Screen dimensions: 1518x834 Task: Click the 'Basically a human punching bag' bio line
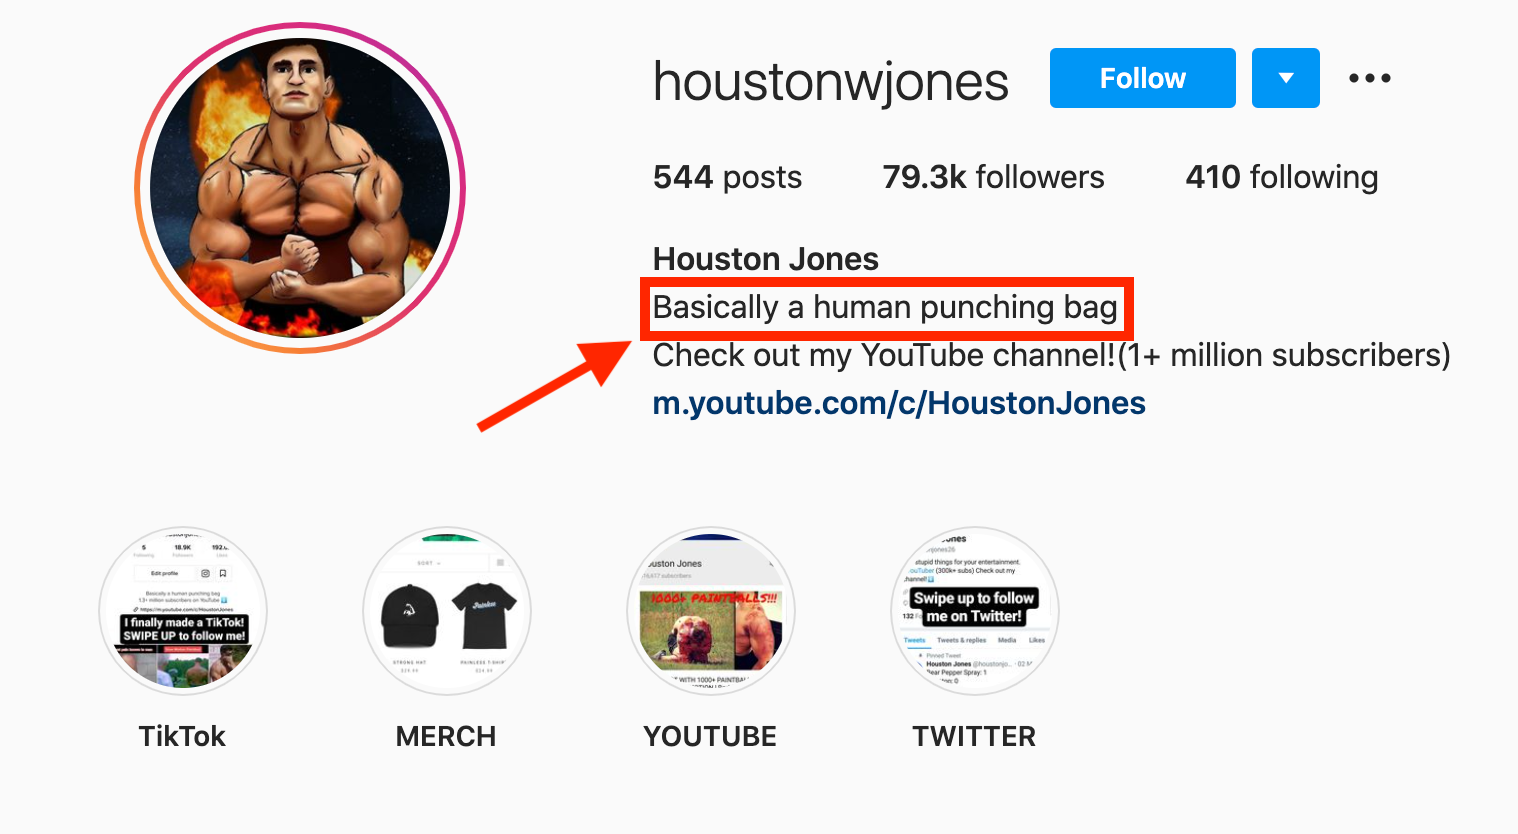(x=885, y=308)
